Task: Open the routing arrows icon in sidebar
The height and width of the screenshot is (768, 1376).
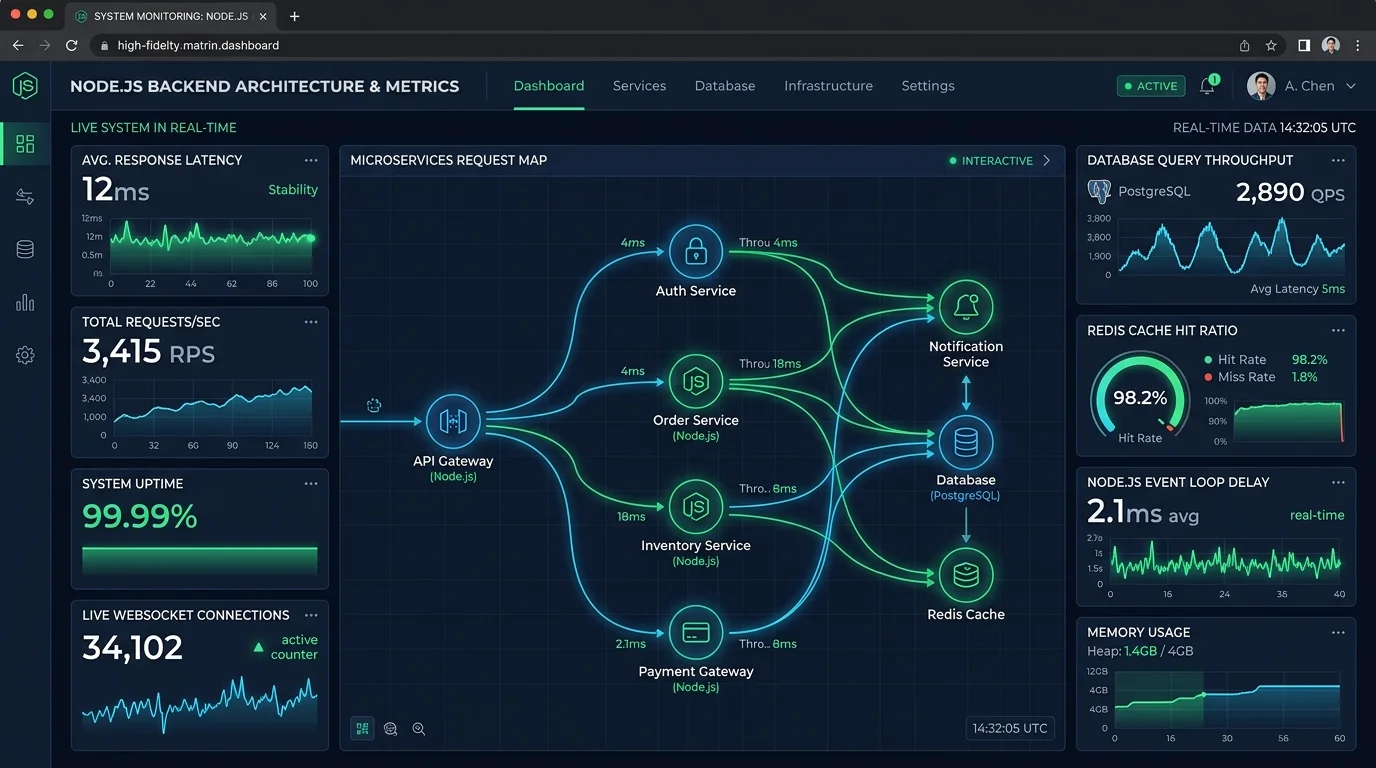Action: tap(25, 197)
